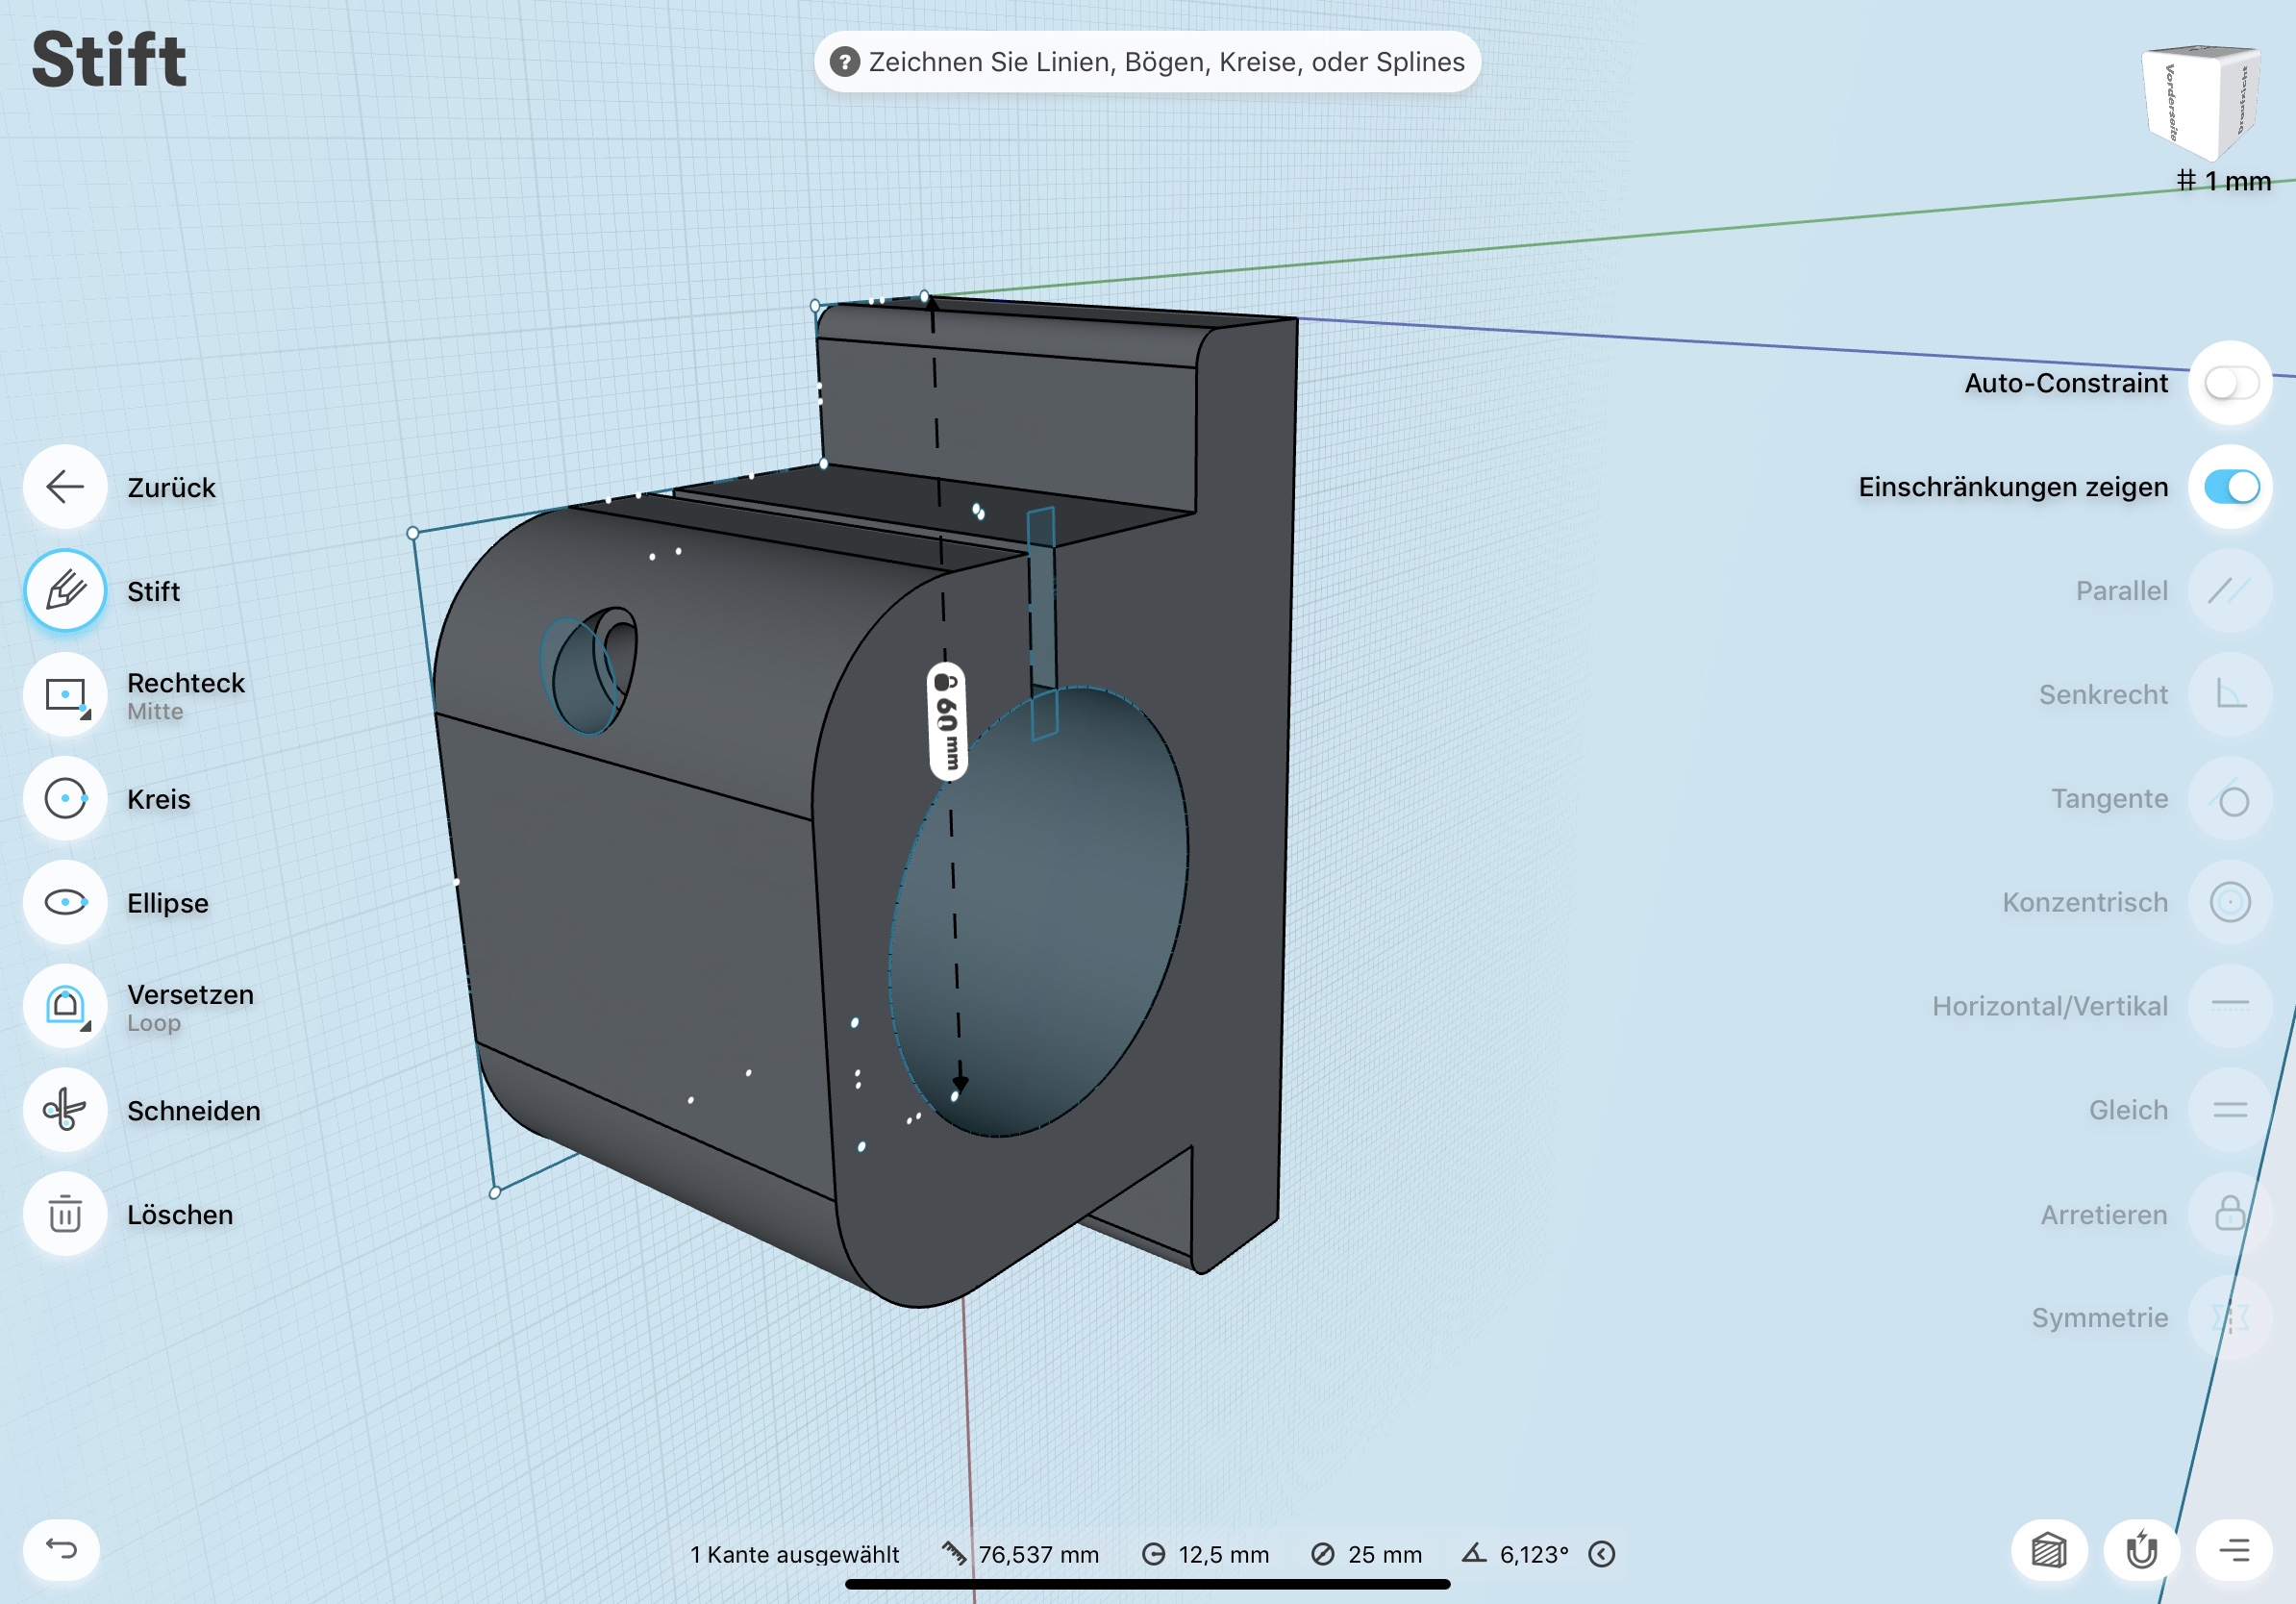
Task: Click the Löschen trash icon
Action: coord(65,1214)
